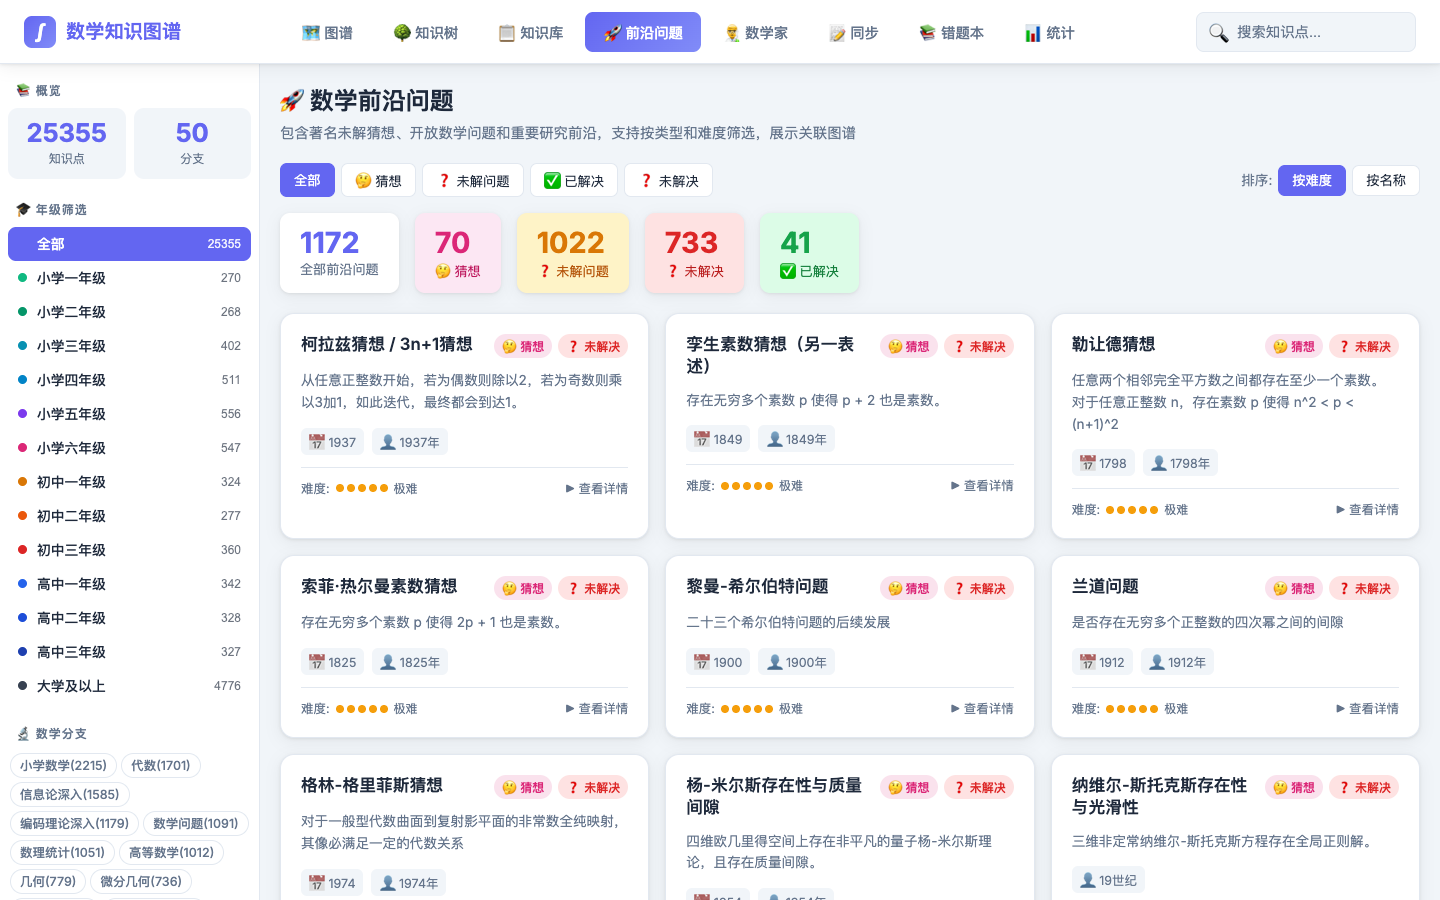The image size is (1440, 900).
Task: Click the 1849年 person tag
Action: coord(797,439)
